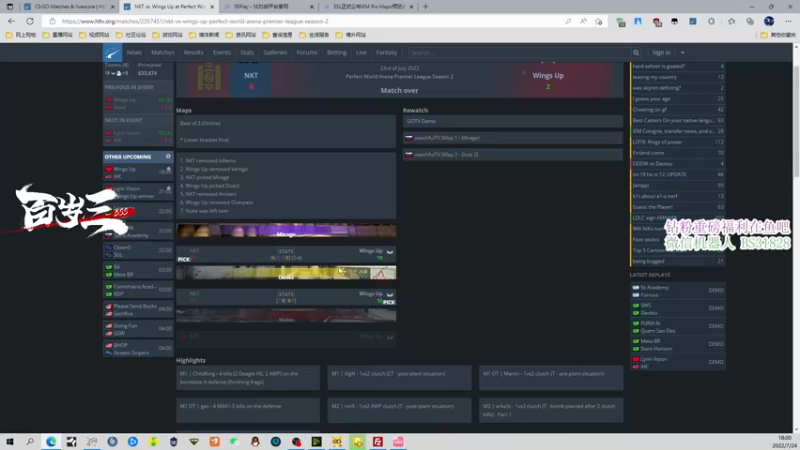The height and width of the screenshot is (450, 800).
Task: Open the XigN 1vs2 clutch highlight
Action: (x=399, y=378)
